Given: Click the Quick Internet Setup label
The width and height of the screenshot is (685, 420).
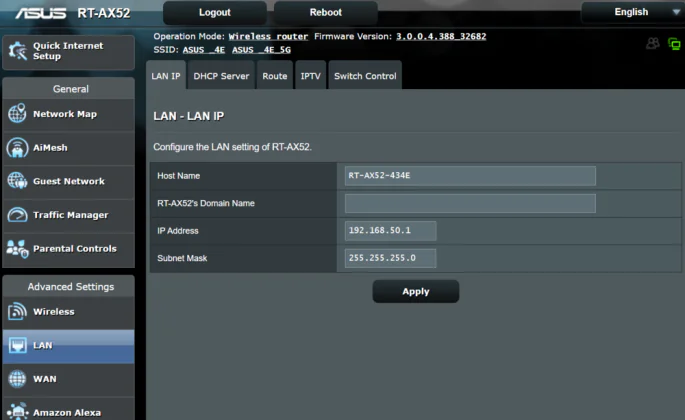Looking at the screenshot, I should (x=68, y=51).
